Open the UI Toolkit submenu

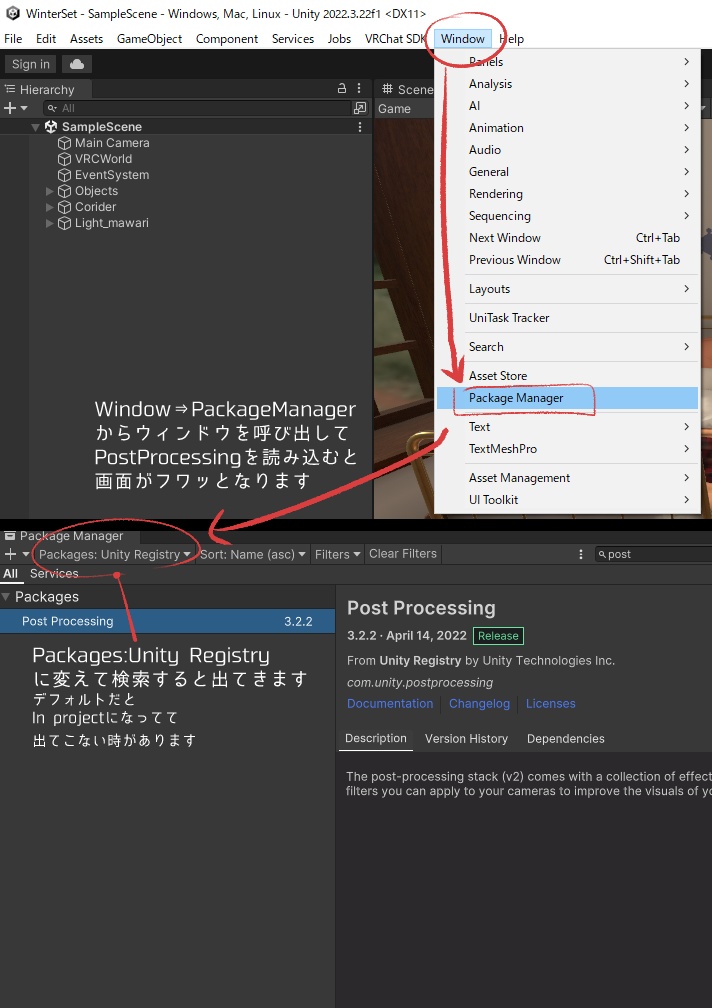pyautogui.click(x=567, y=500)
